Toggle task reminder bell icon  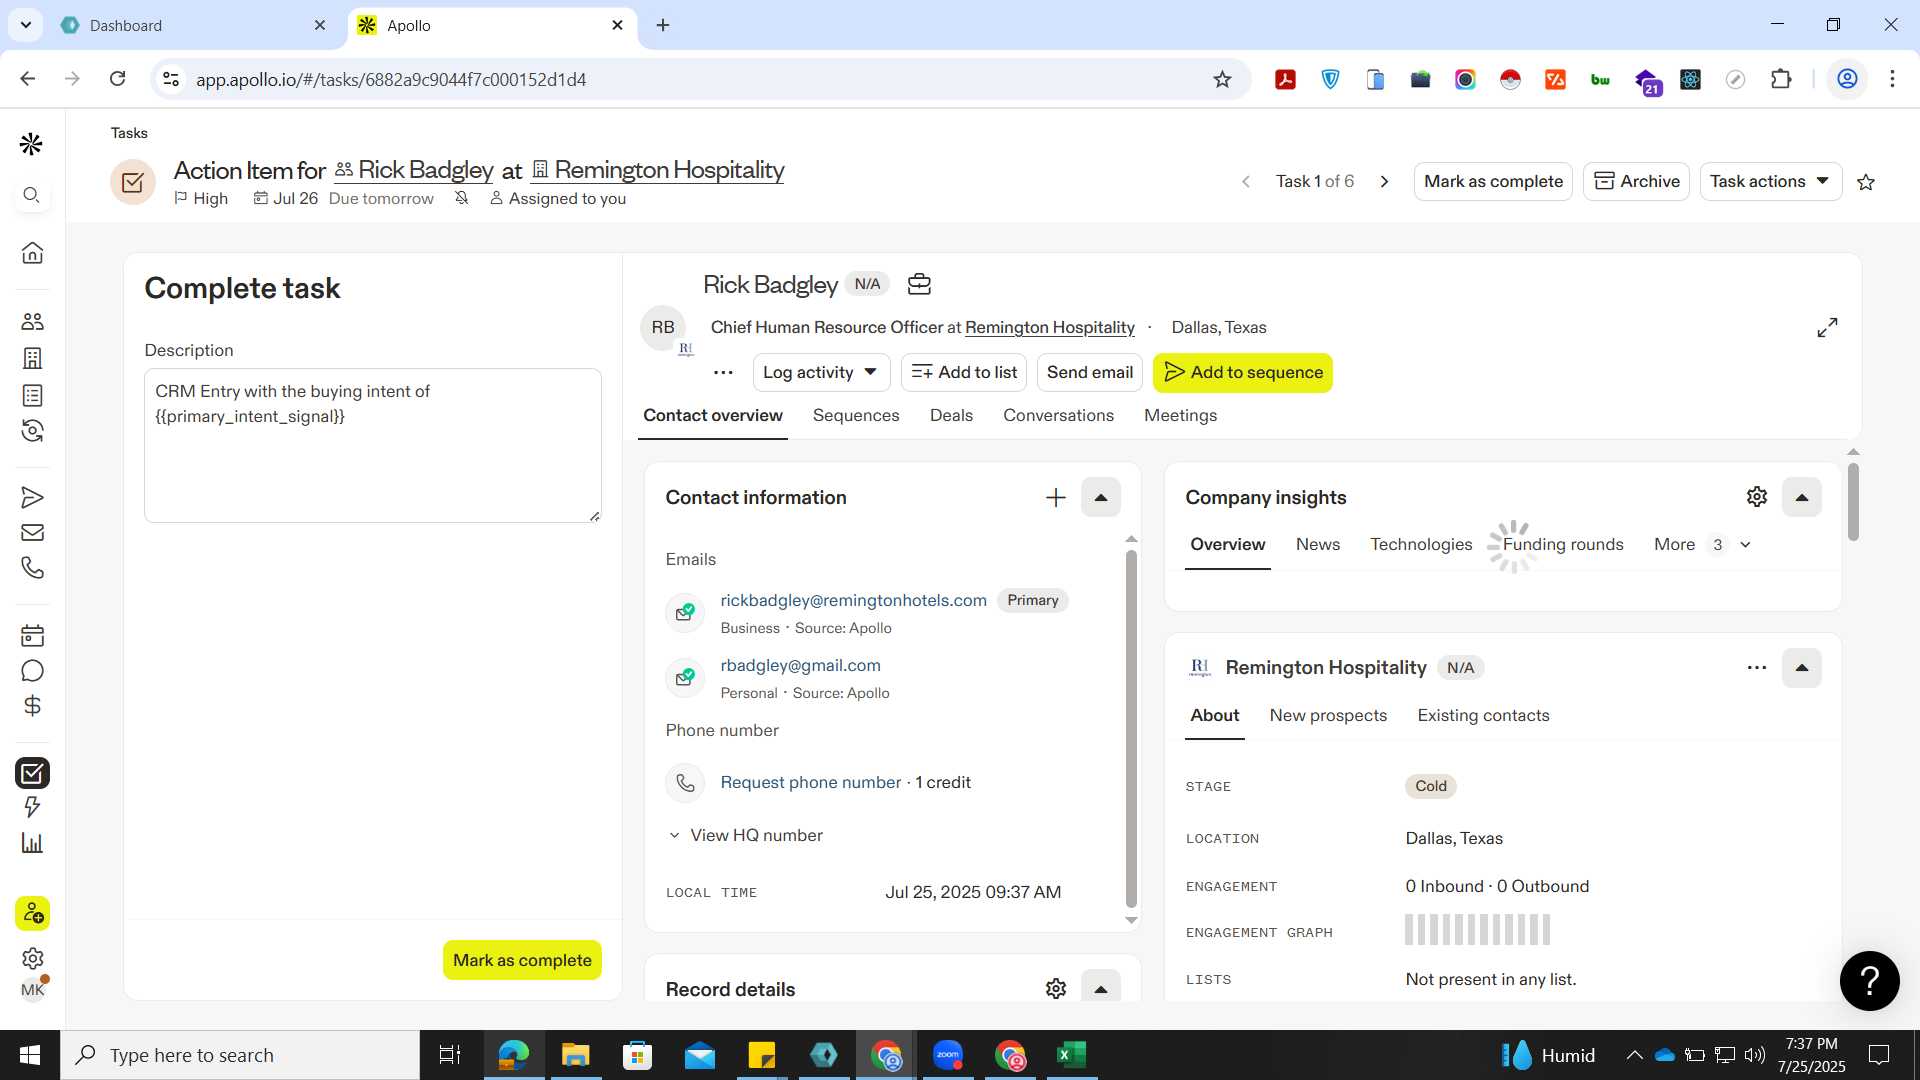pos(461,198)
